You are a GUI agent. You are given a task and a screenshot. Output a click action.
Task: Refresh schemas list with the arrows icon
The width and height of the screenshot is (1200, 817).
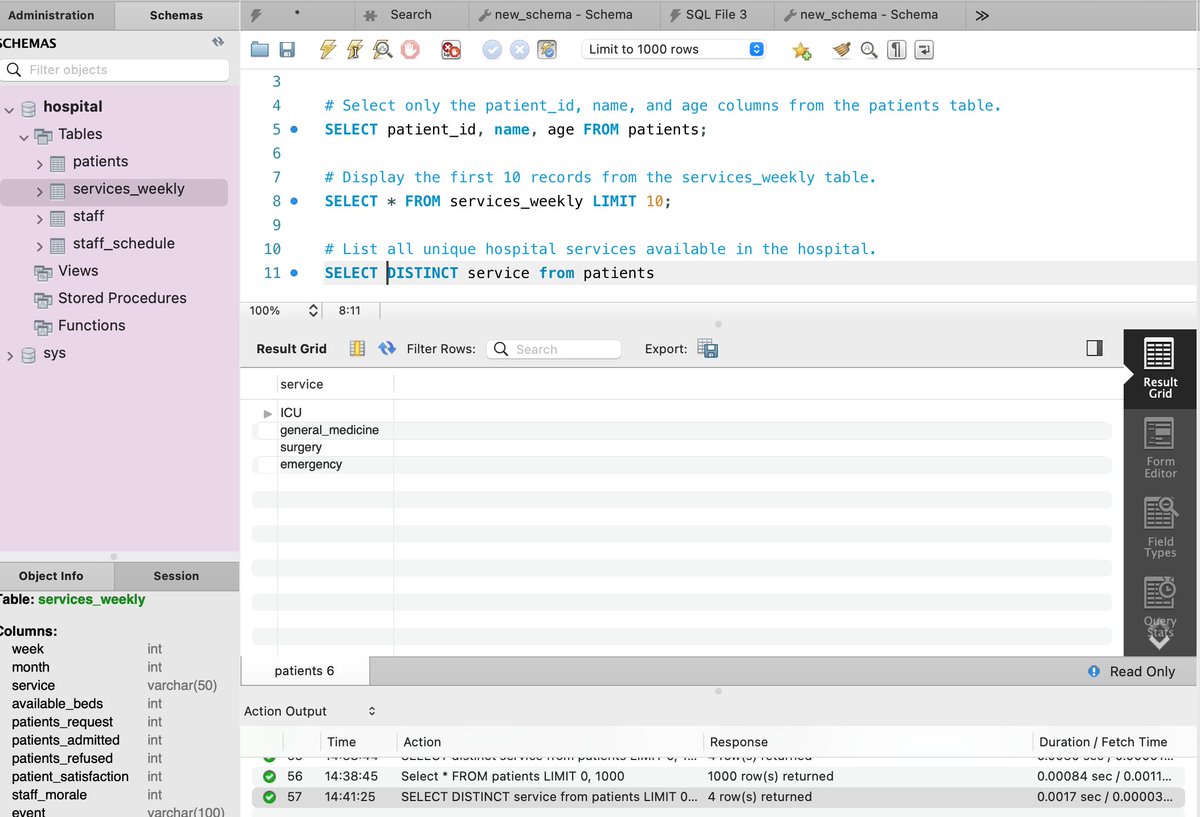[x=218, y=42]
